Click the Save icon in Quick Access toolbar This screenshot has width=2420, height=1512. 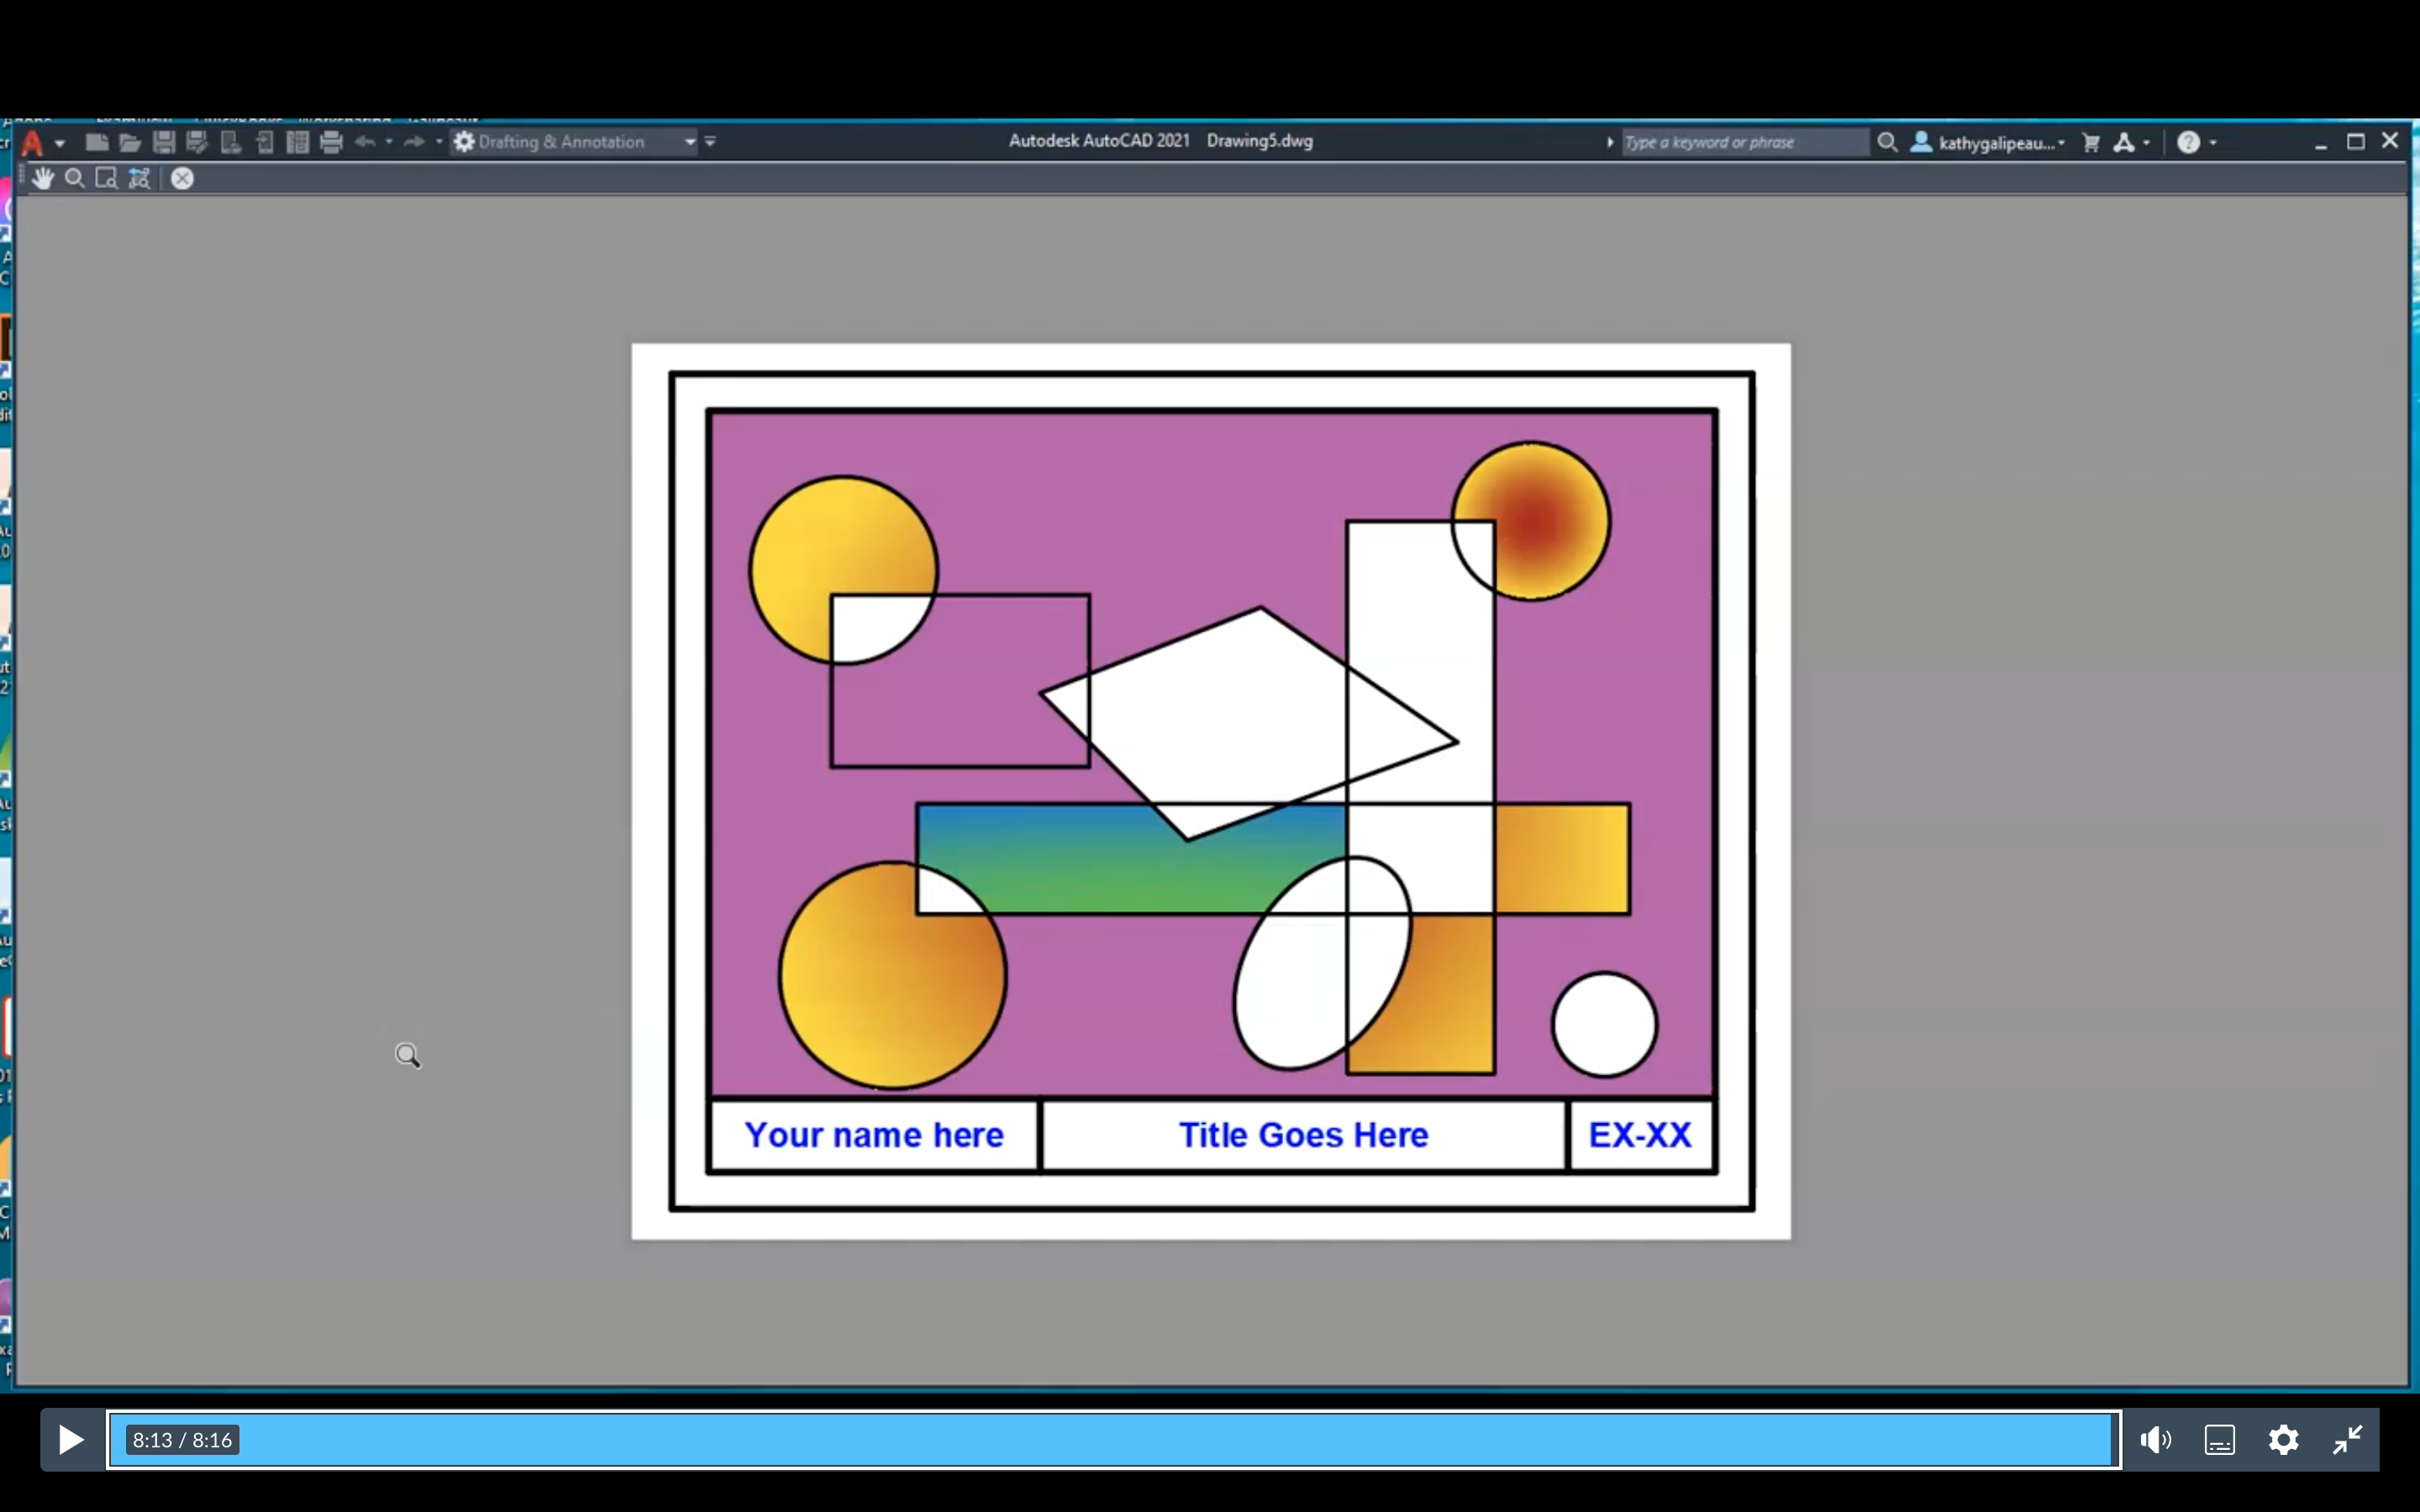pos(163,142)
